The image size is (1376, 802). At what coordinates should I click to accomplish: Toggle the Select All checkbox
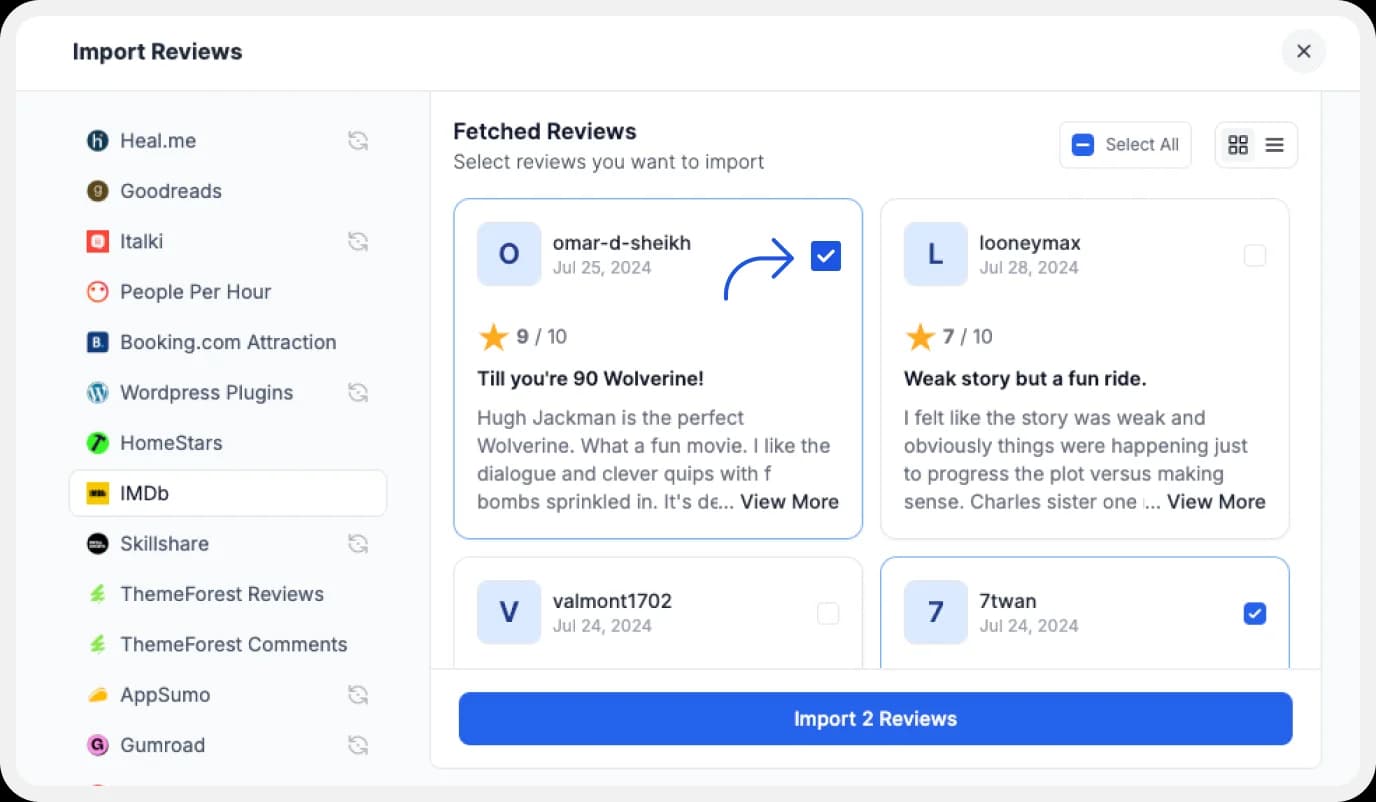click(1082, 144)
